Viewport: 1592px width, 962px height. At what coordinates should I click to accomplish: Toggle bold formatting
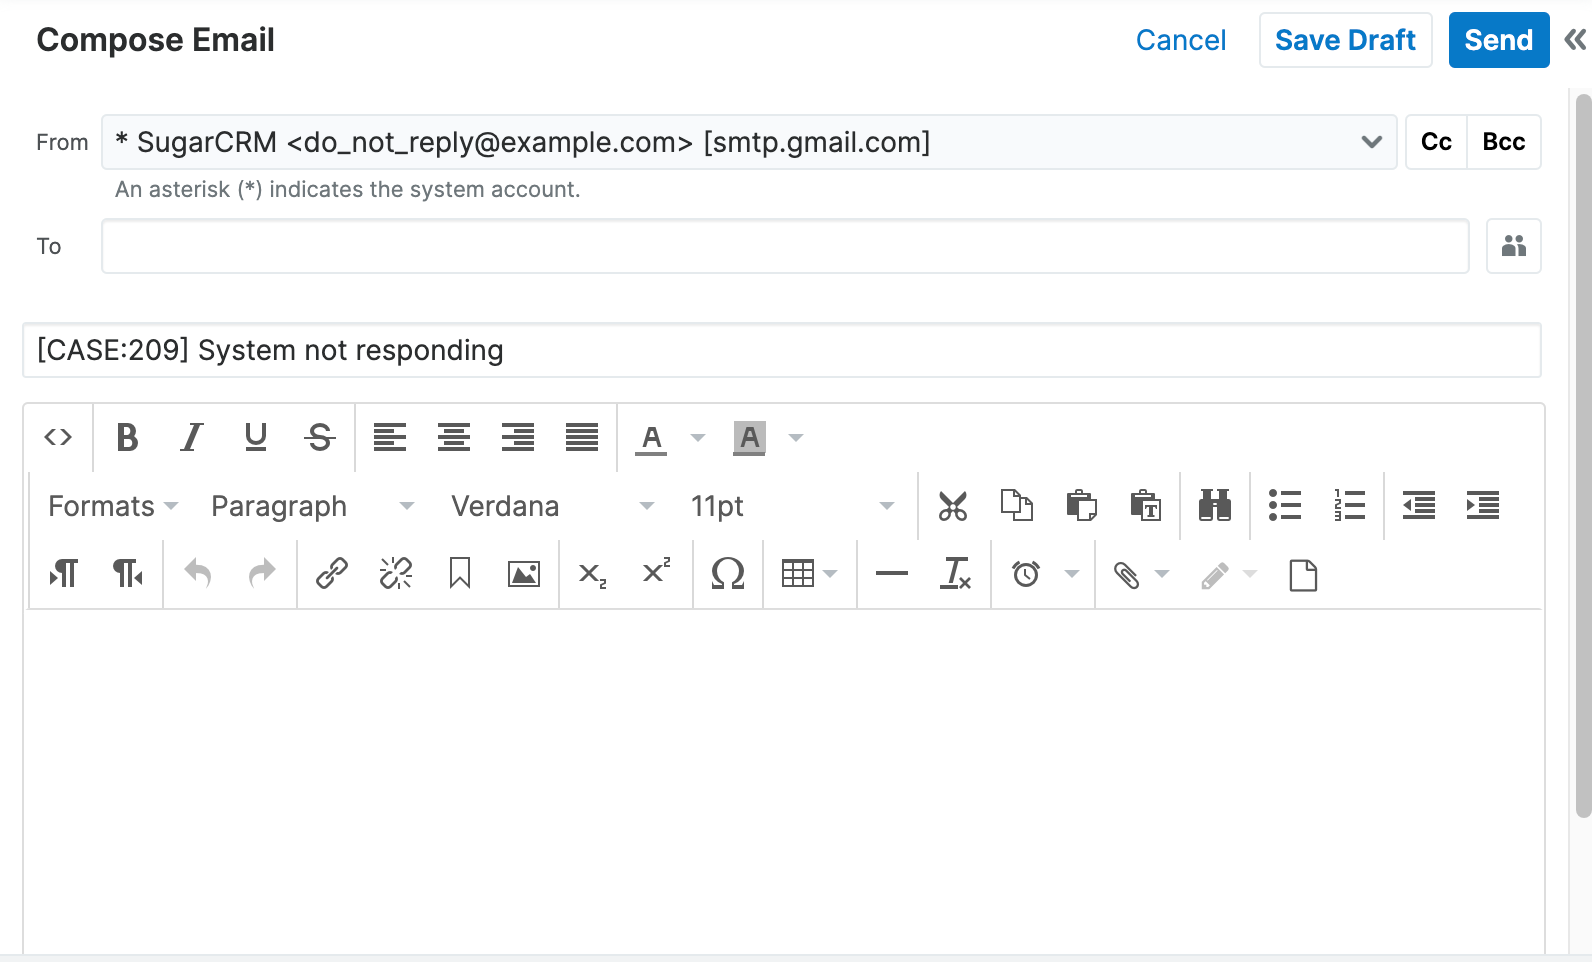coord(127,437)
